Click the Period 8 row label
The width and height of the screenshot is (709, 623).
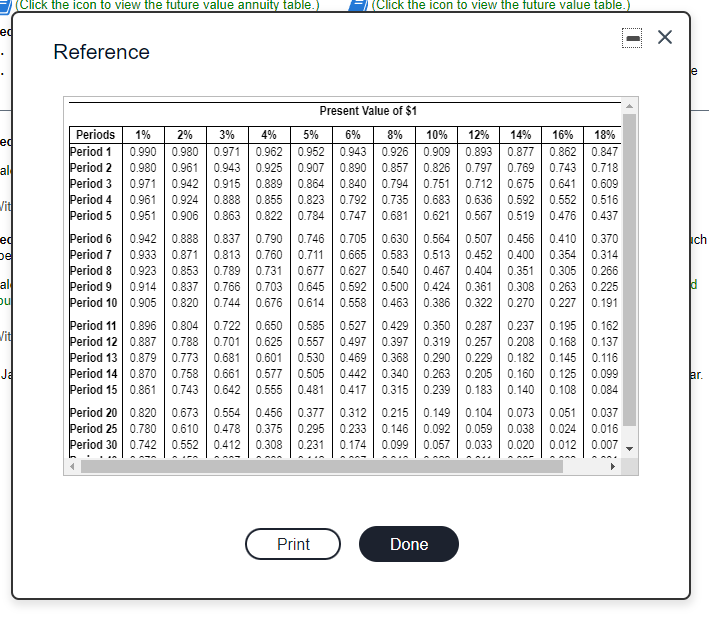(91, 270)
